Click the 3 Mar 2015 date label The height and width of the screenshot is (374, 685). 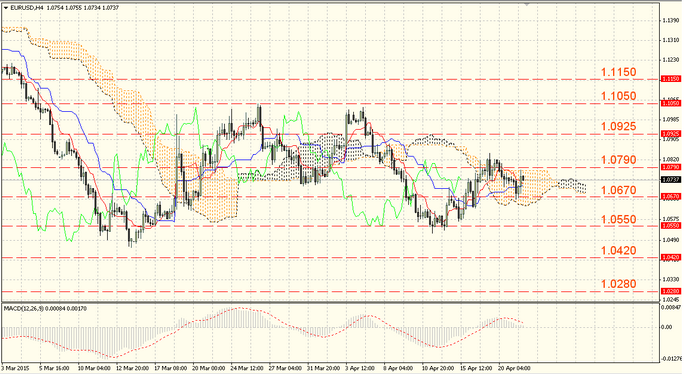pyautogui.click(x=15, y=368)
